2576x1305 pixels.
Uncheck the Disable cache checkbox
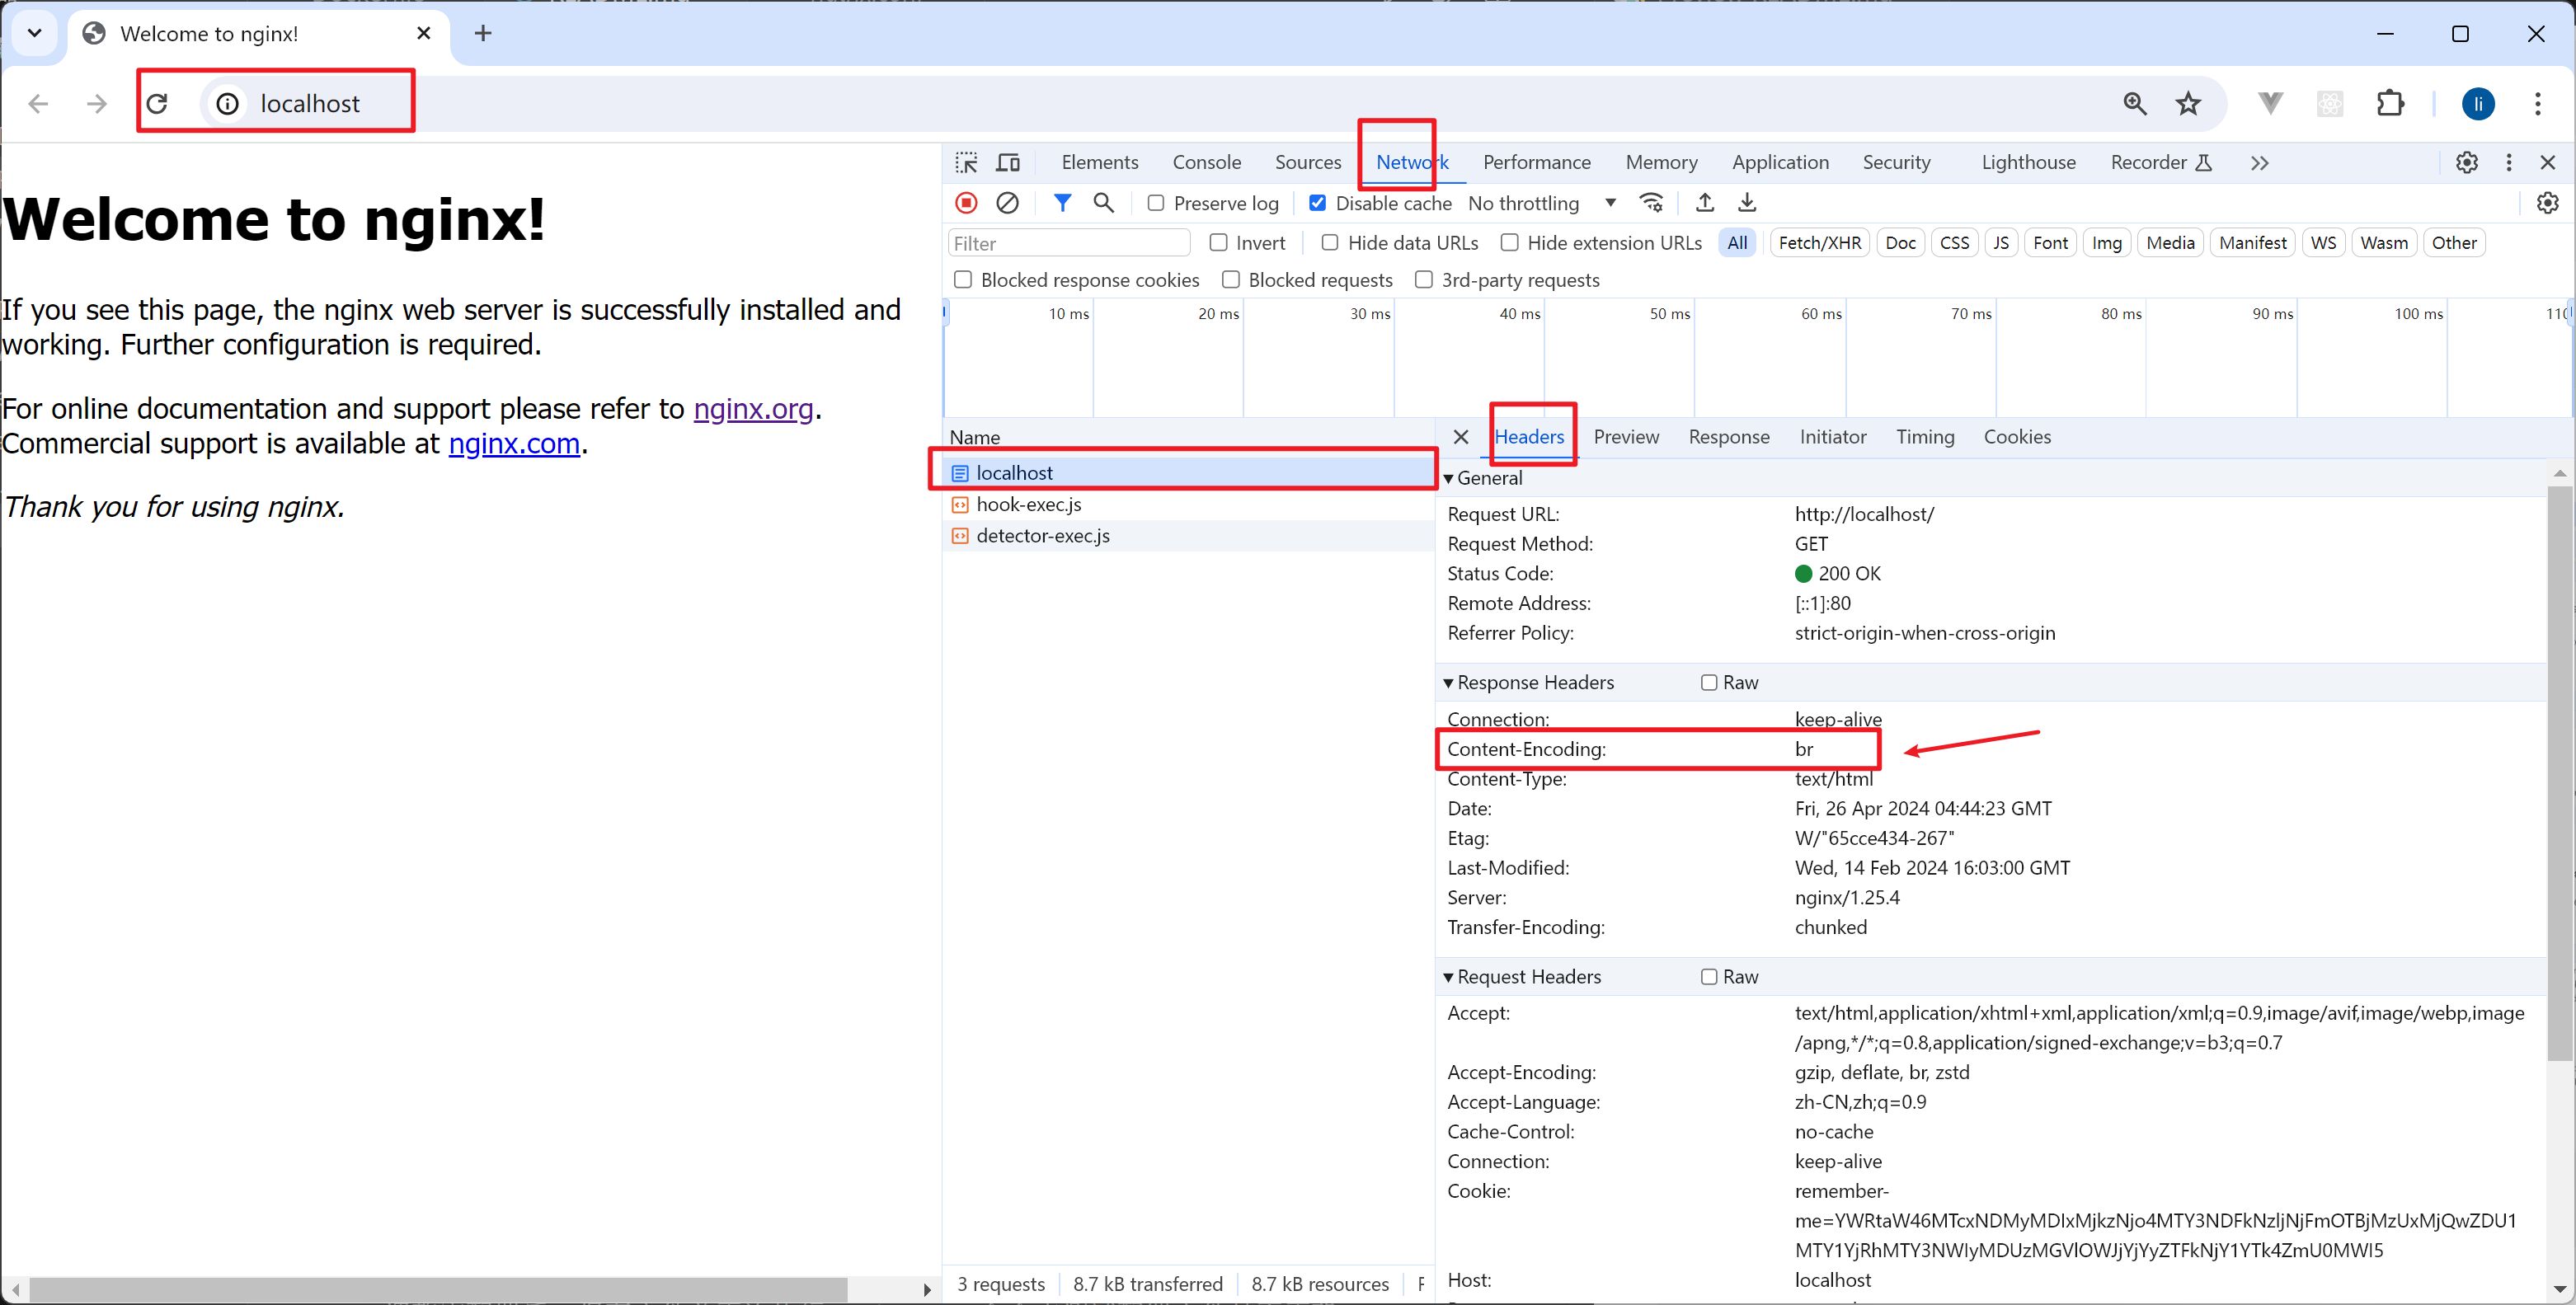pos(1318,203)
